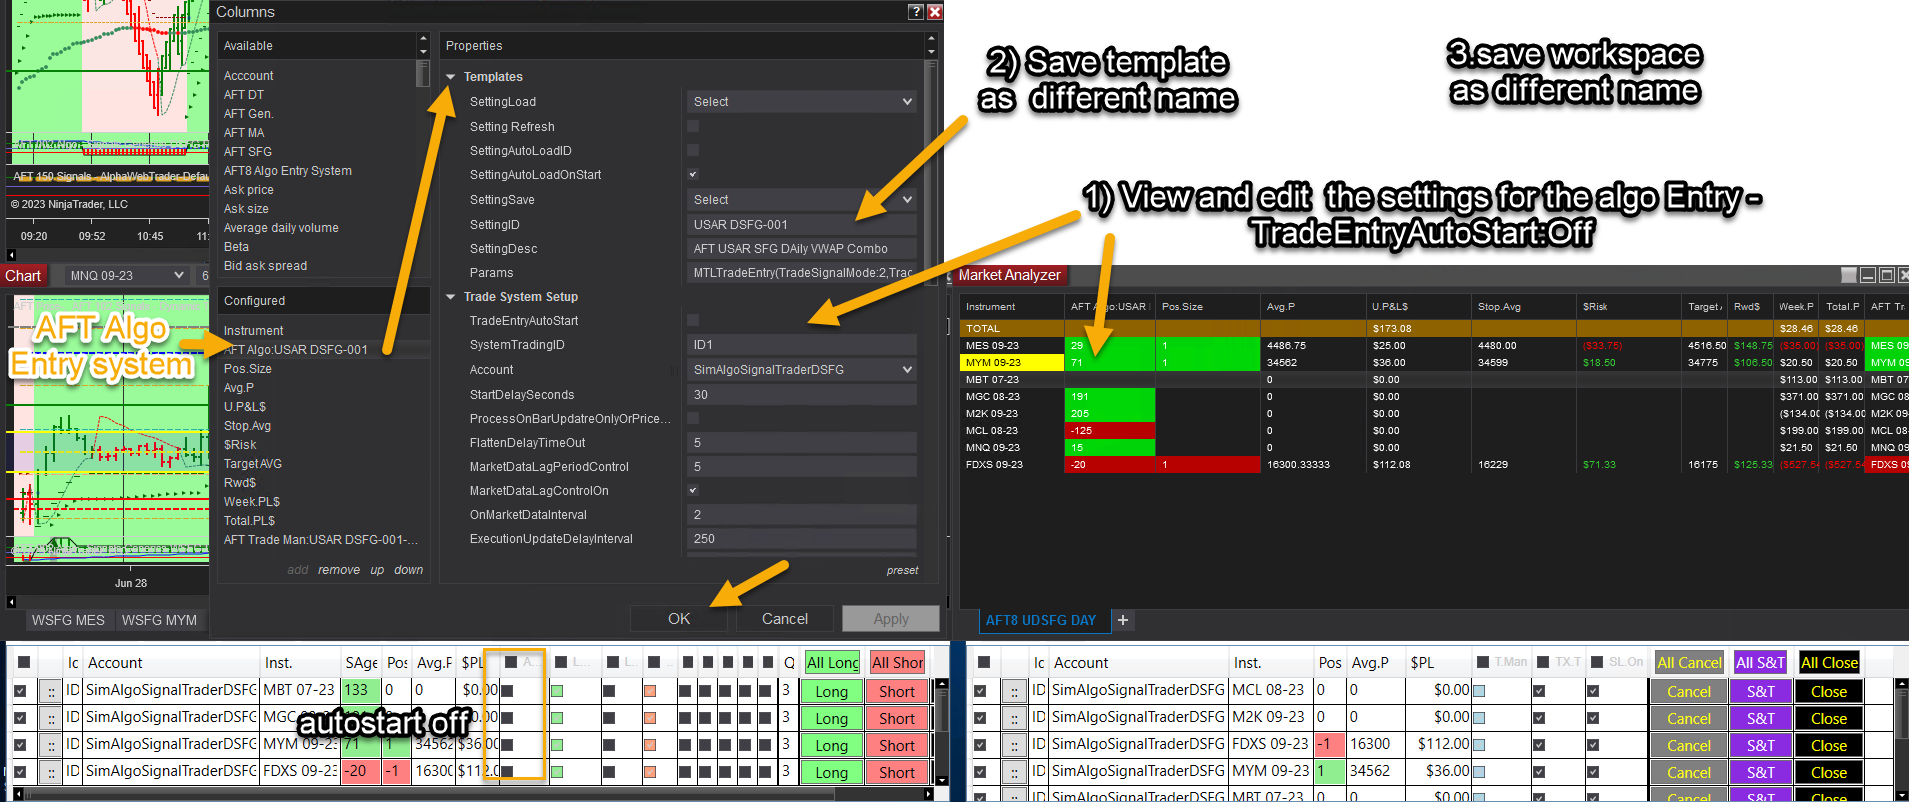The height and width of the screenshot is (802, 1909).
Task: Click Available list scrollbar thumb
Action: (422, 74)
